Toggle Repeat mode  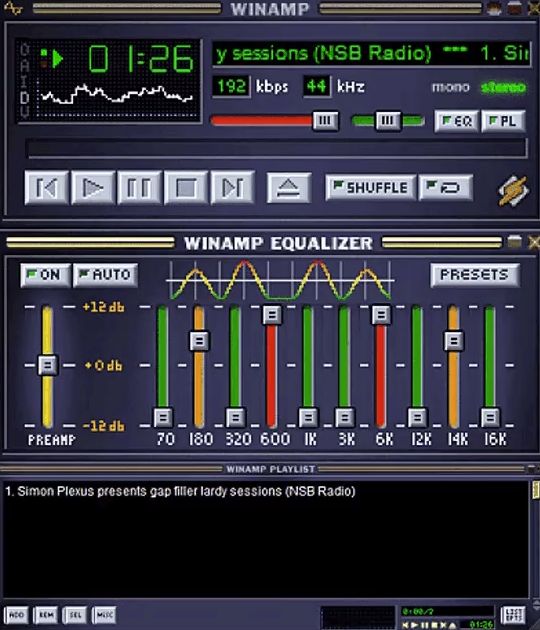point(445,187)
